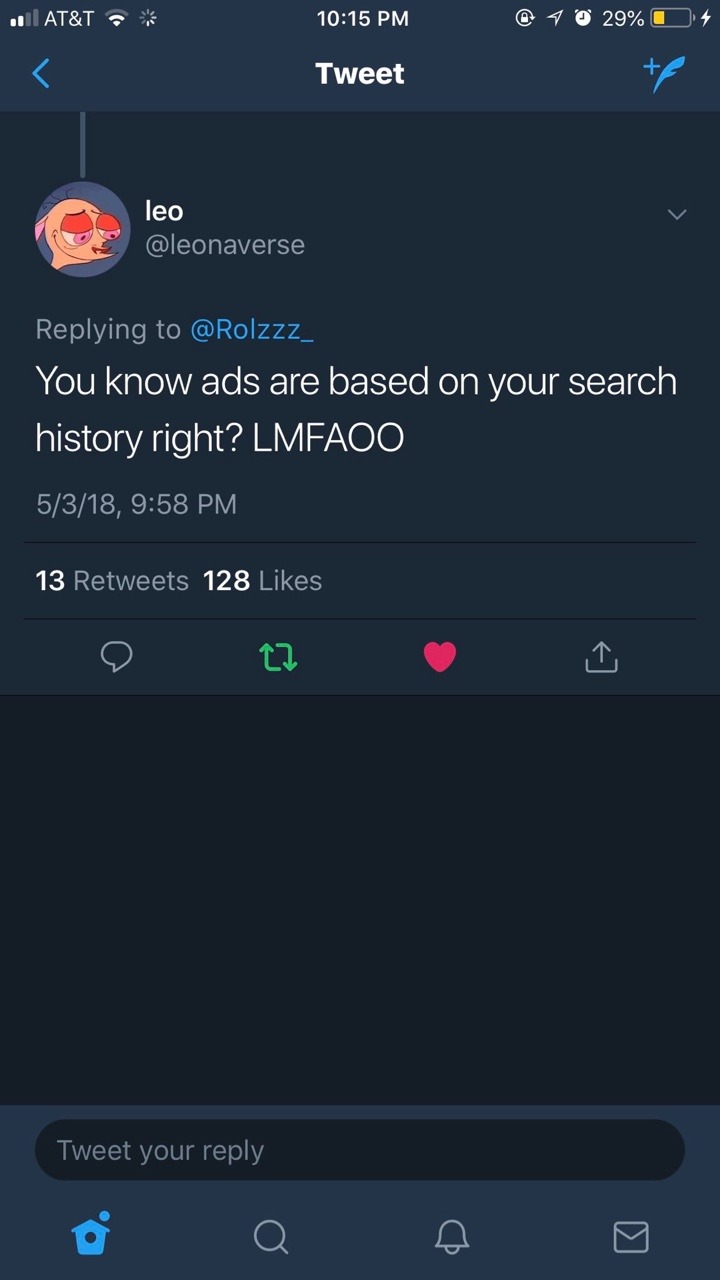720x1280 pixels.
Task: Tap the Tweet your reply field
Action: (360, 1150)
